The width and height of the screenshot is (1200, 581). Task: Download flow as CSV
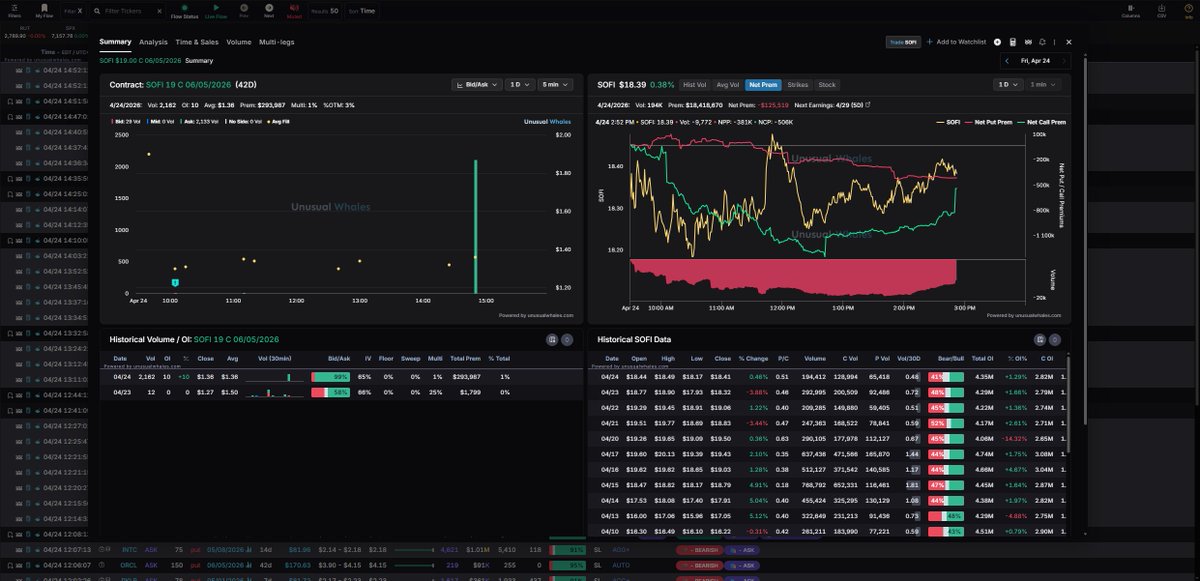pos(1161,10)
